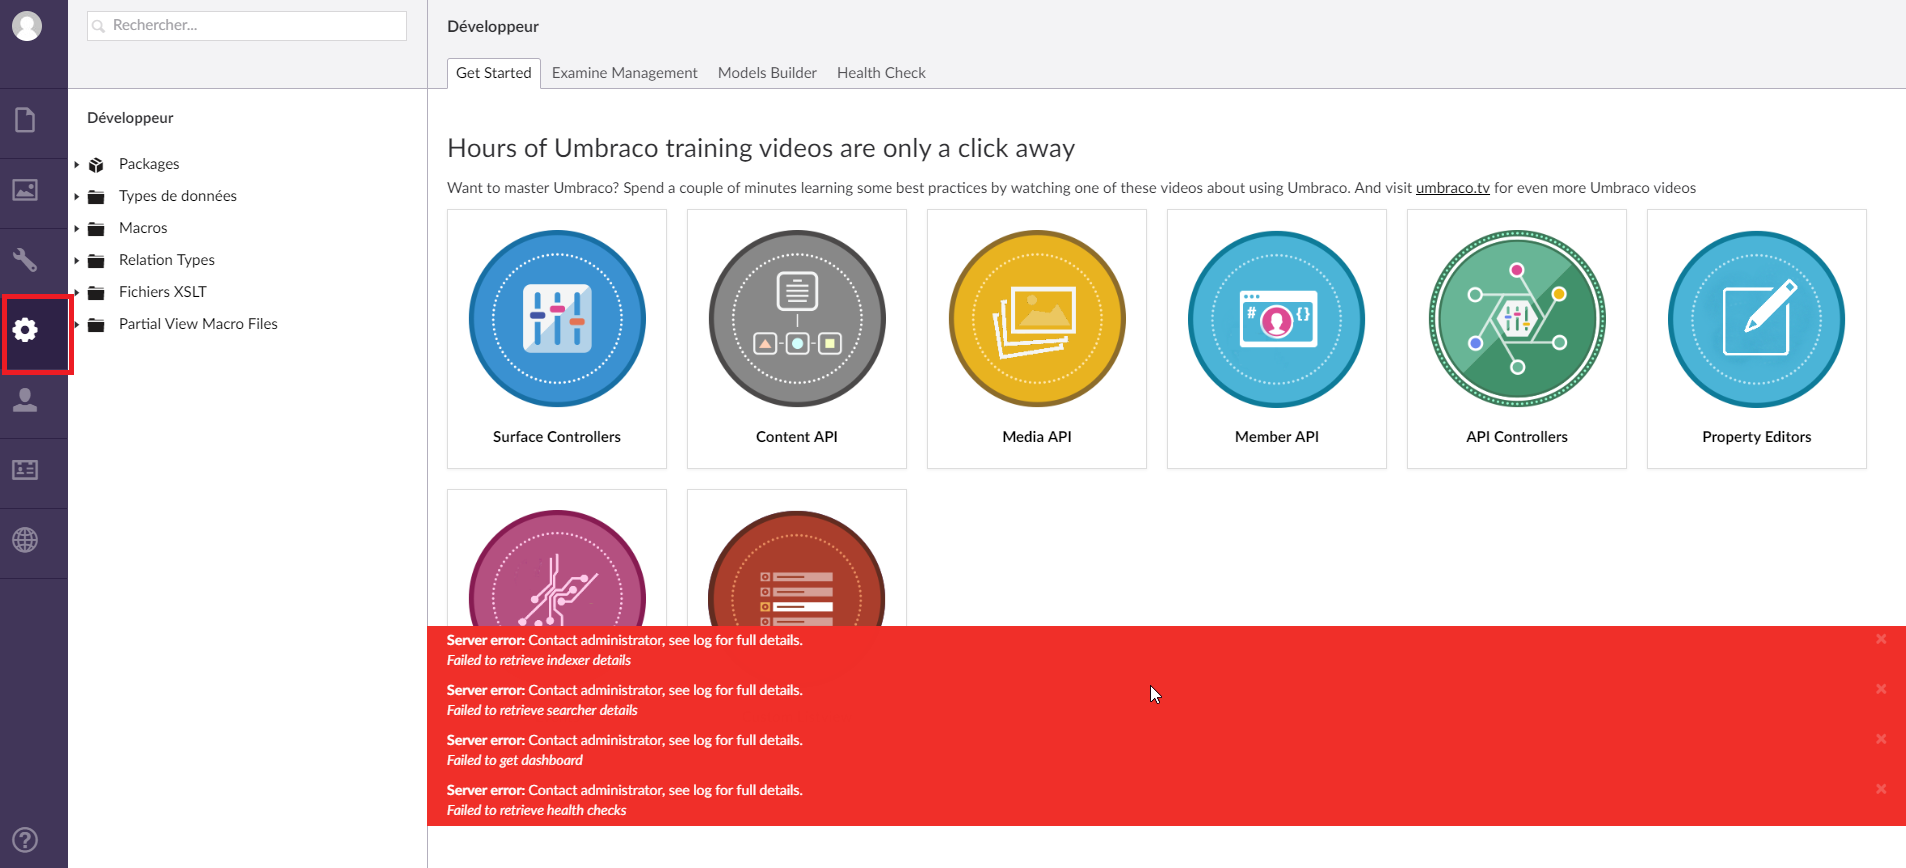Image resolution: width=1906 pixels, height=868 pixels.
Task: Switch to the Health Check tab
Action: click(x=881, y=73)
